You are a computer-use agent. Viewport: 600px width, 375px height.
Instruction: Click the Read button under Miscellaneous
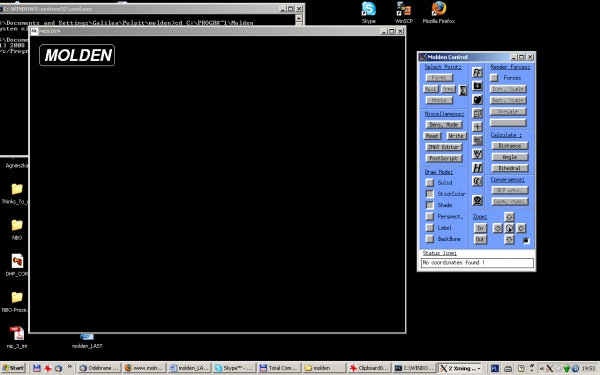[x=432, y=136]
